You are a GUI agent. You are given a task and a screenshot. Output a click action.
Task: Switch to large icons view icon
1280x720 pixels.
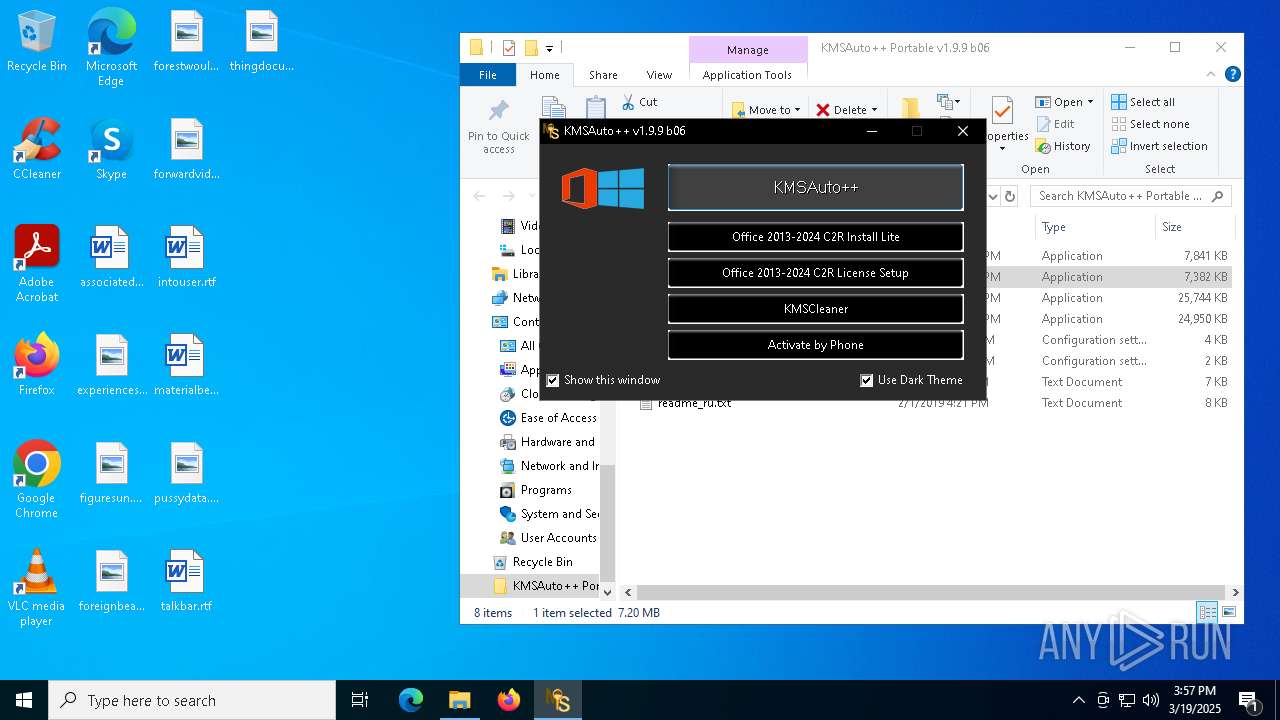1229,612
